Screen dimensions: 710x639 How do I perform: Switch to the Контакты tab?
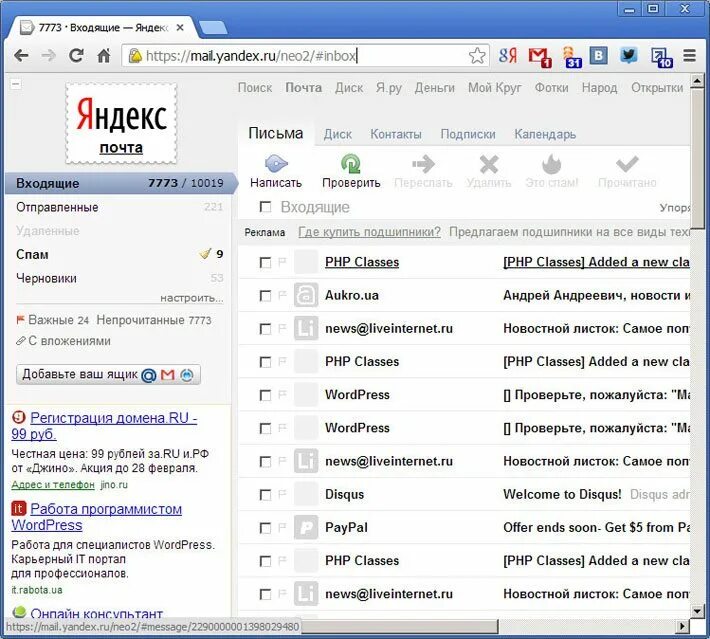point(396,134)
